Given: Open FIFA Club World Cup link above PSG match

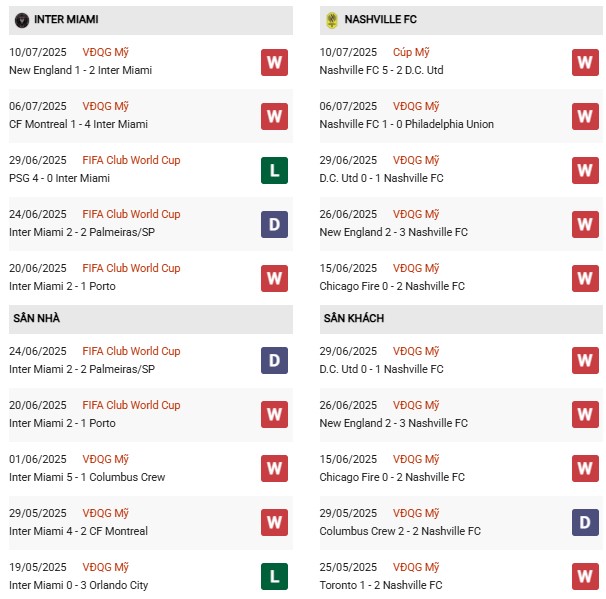Looking at the screenshot, I should click(131, 160).
